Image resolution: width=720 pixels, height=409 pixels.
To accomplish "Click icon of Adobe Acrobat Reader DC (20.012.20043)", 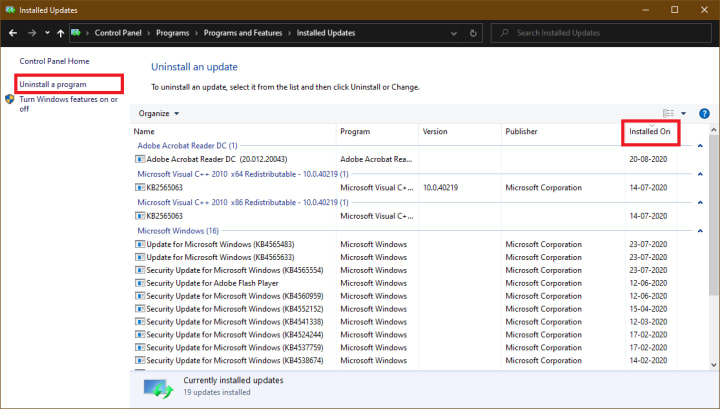I will [140, 159].
